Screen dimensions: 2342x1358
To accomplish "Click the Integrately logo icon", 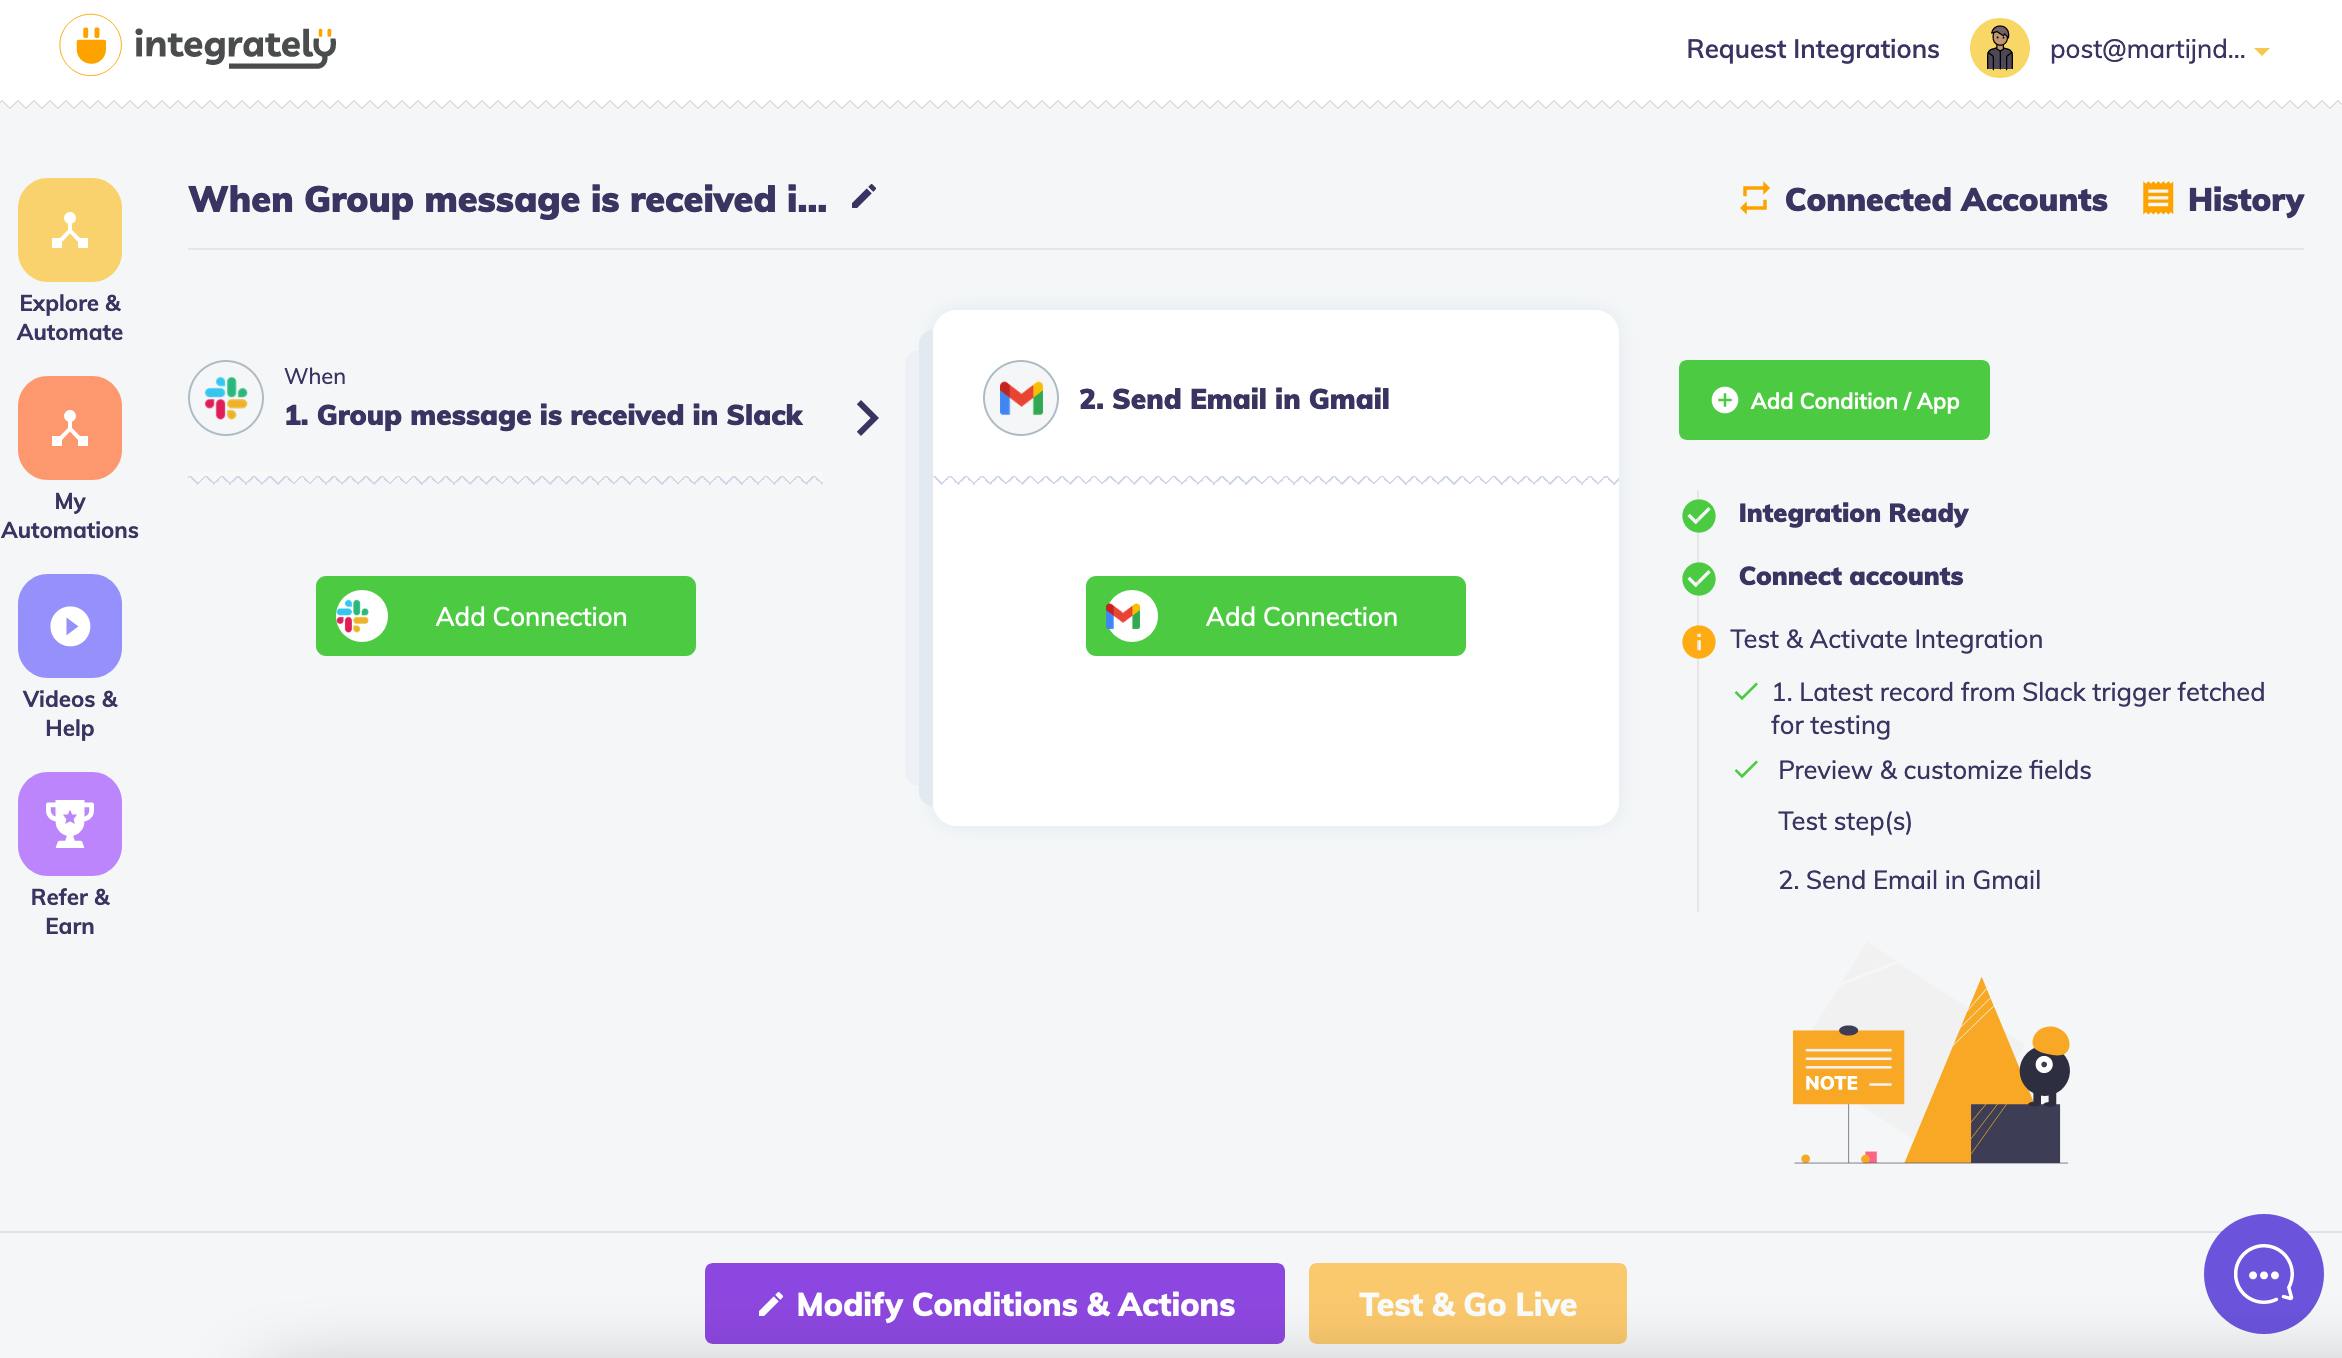I will click(90, 46).
